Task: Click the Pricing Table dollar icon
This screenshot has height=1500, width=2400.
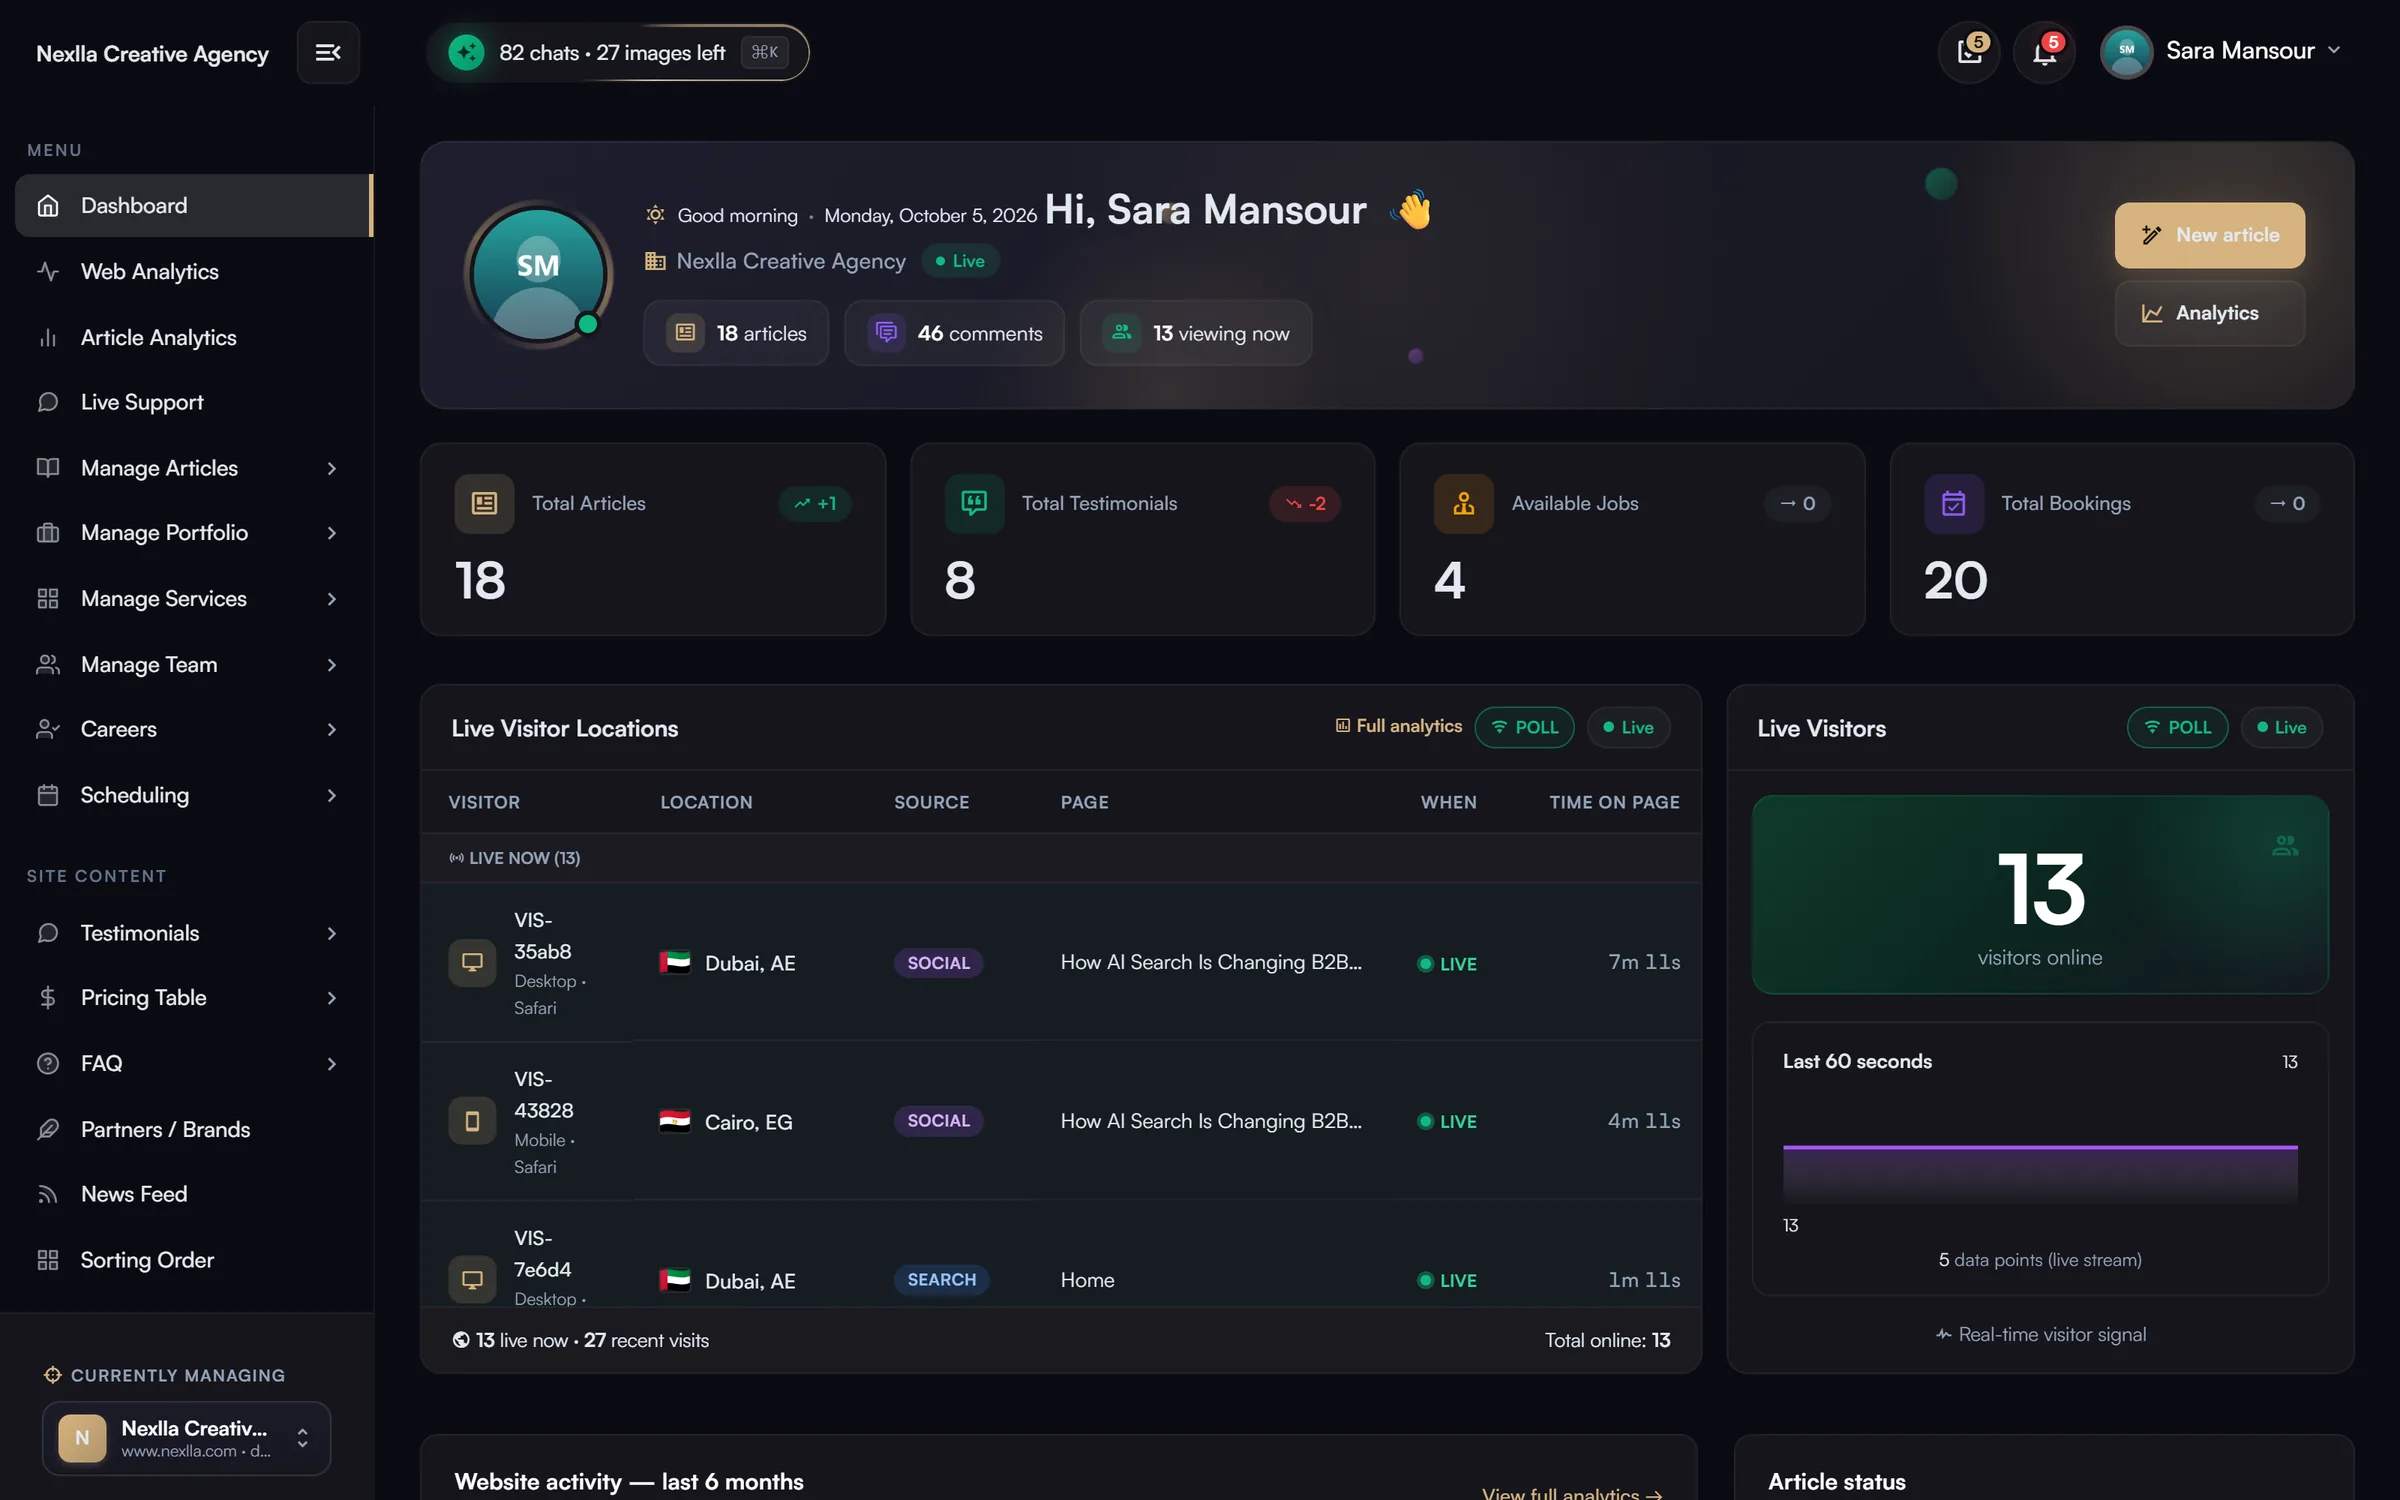Action: click(x=48, y=997)
